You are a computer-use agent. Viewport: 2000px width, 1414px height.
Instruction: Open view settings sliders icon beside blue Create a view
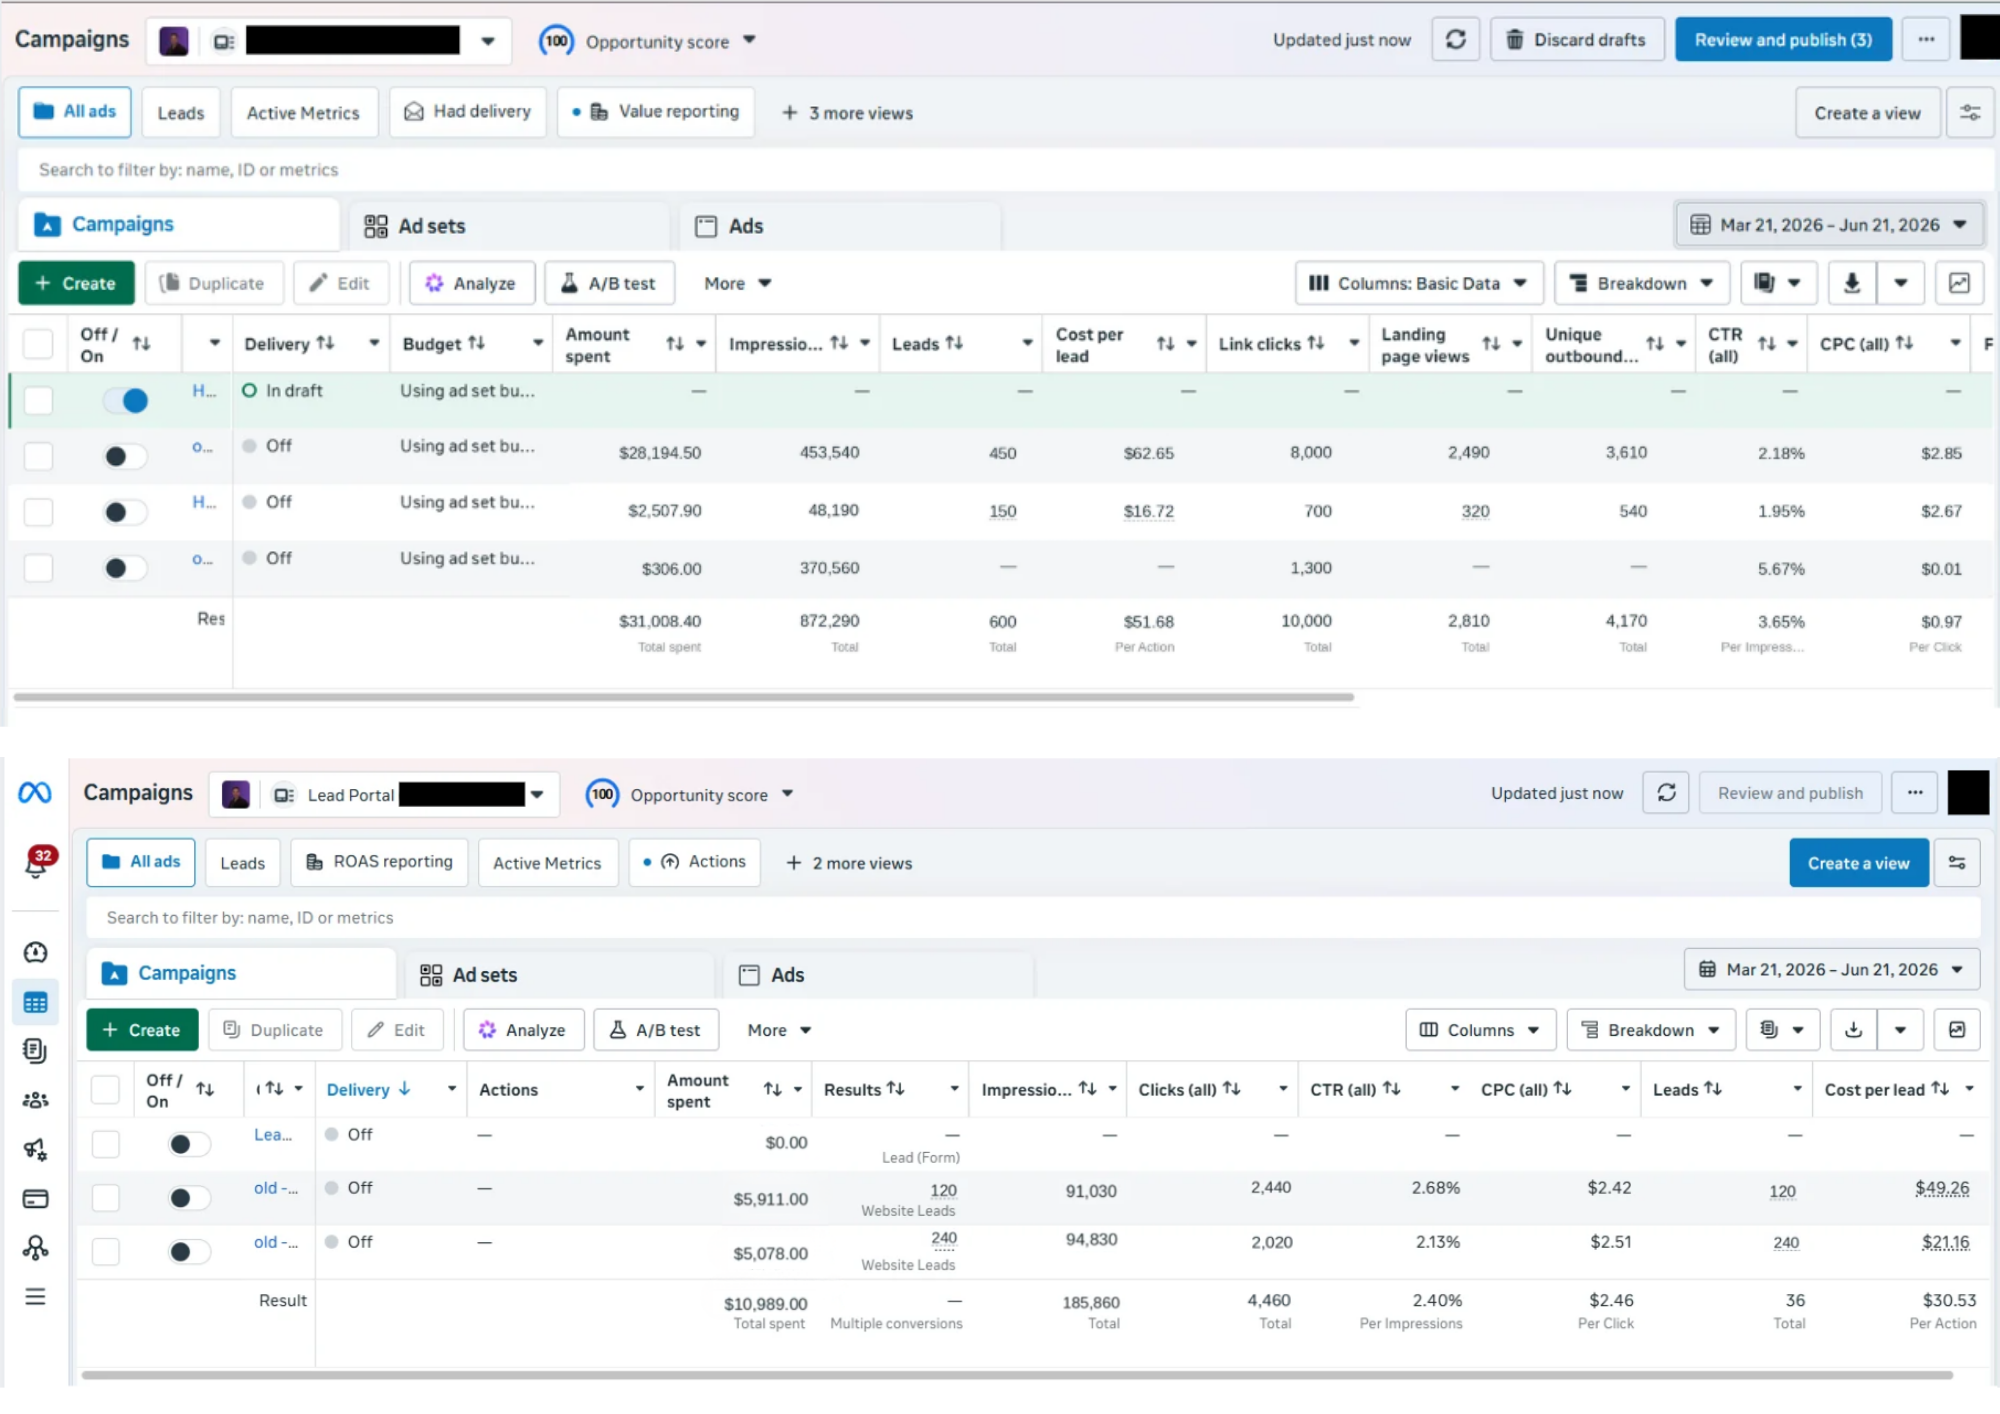(1957, 863)
